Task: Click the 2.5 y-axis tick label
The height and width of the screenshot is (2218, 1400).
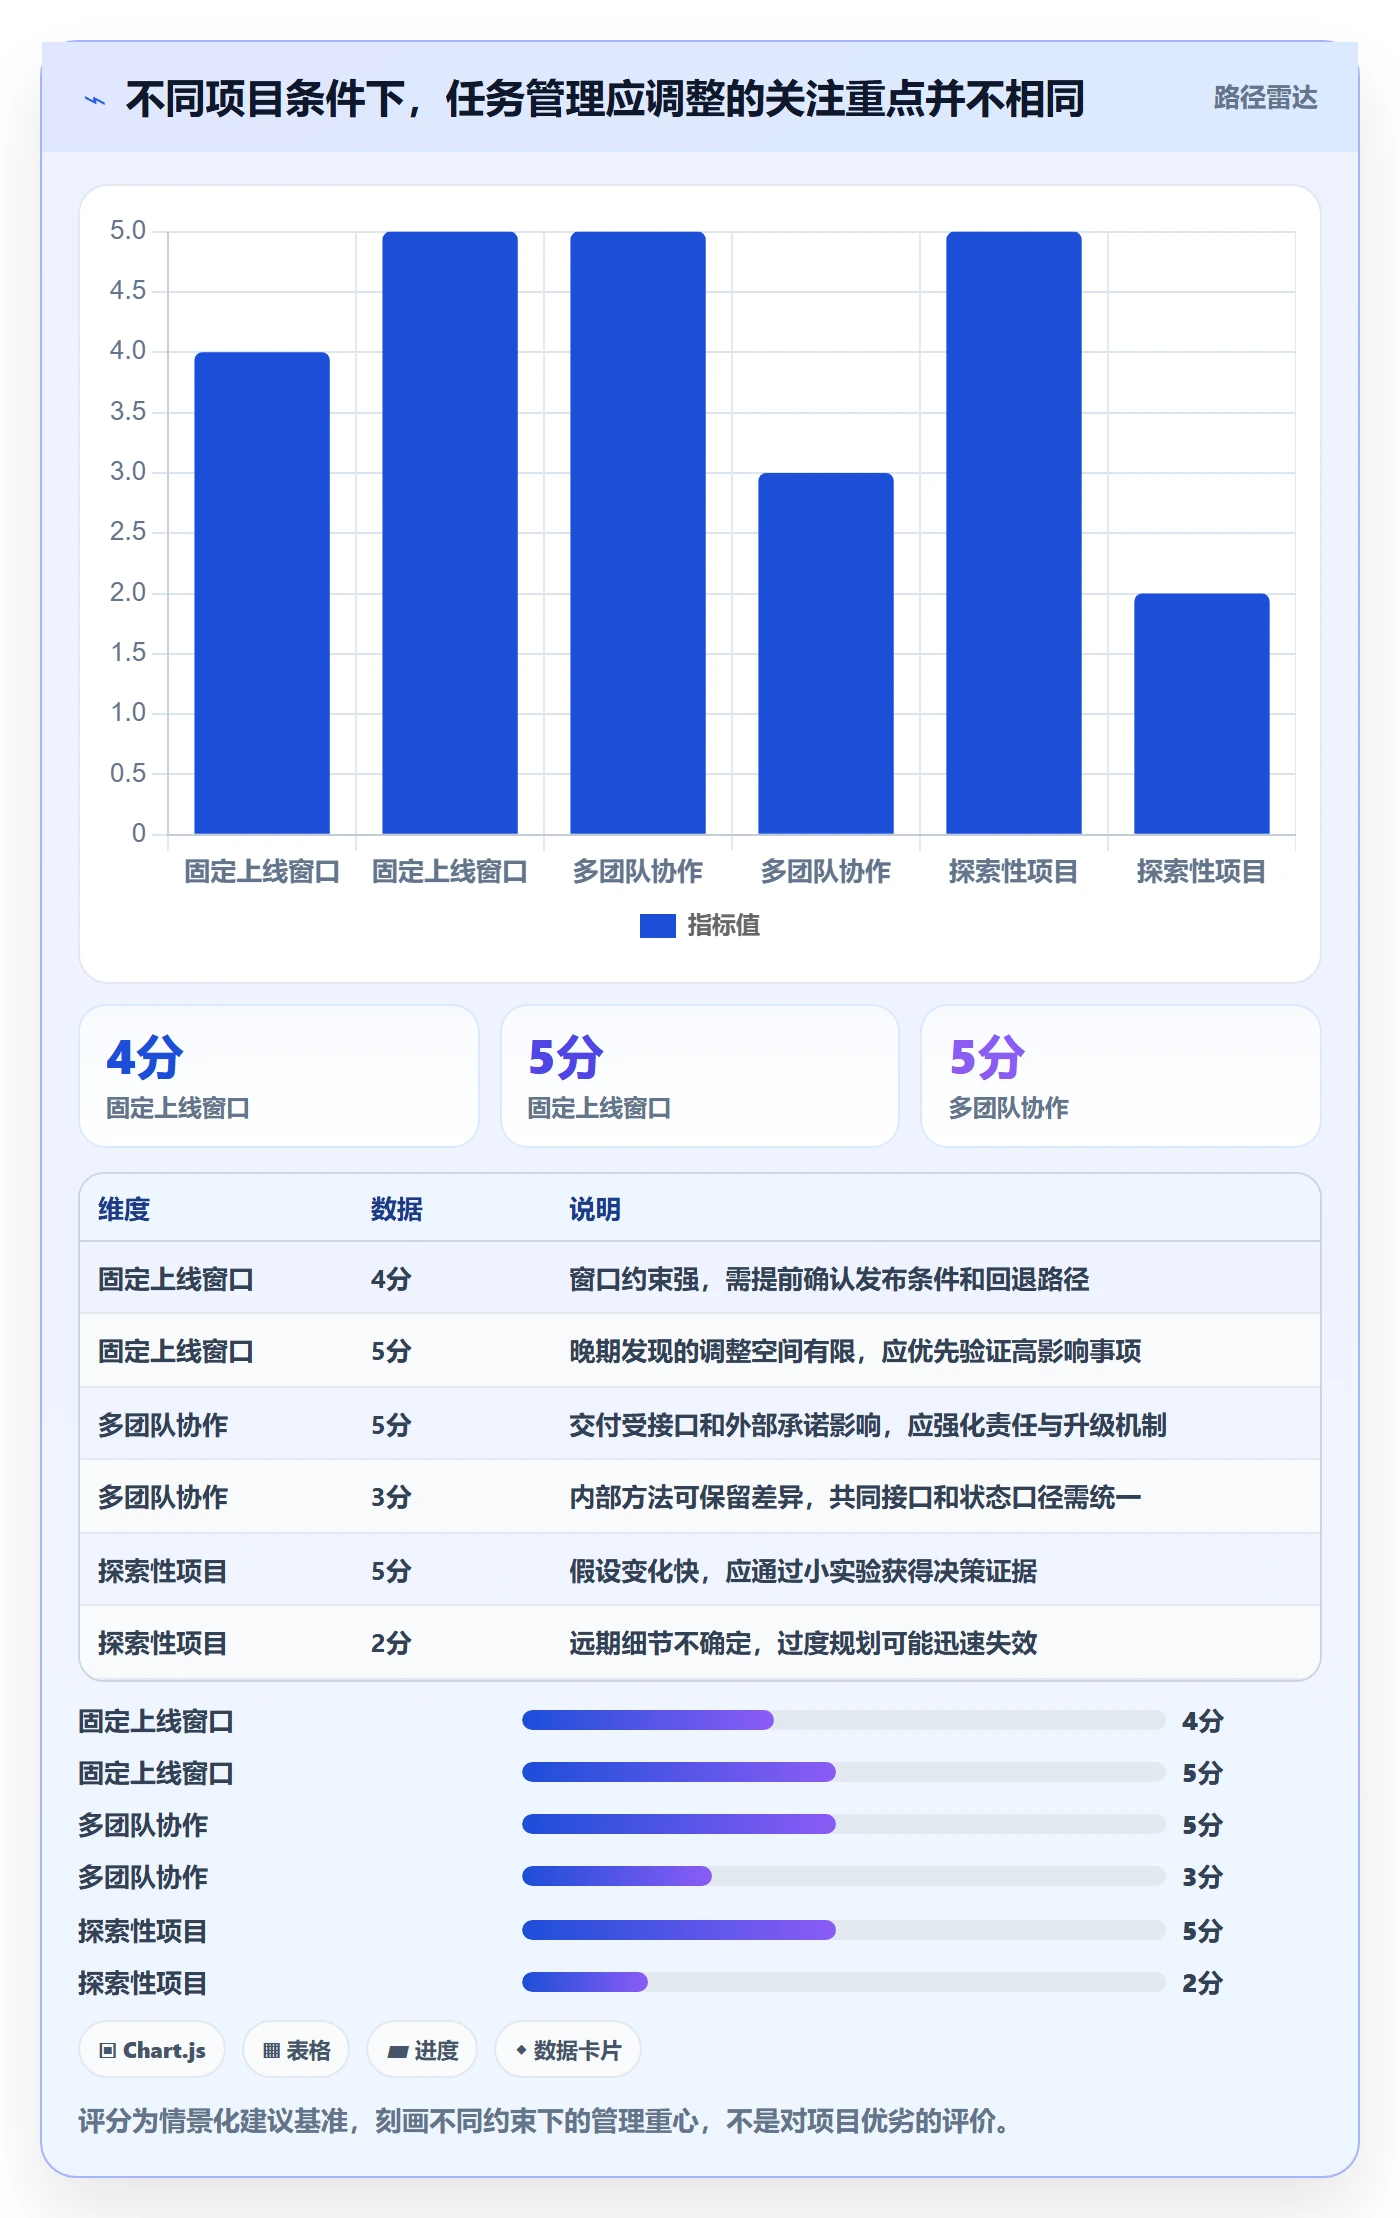Action: coord(128,532)
